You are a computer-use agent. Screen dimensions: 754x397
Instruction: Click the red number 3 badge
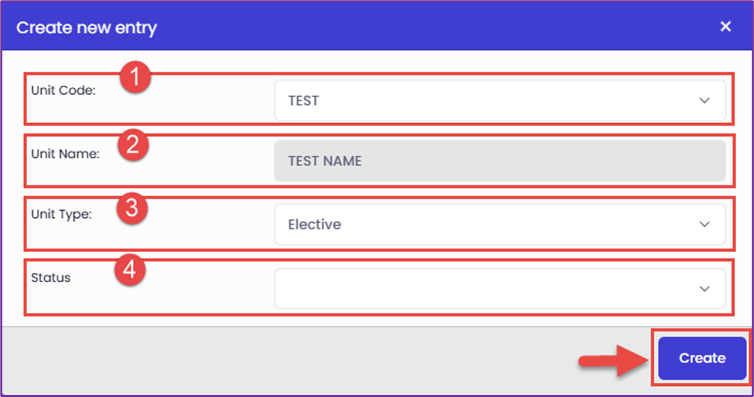point(132,208)
